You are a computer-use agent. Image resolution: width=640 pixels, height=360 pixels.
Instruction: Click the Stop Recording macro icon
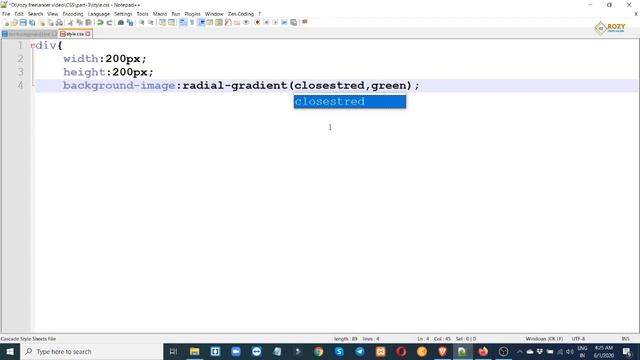click(x=266, y=22)
